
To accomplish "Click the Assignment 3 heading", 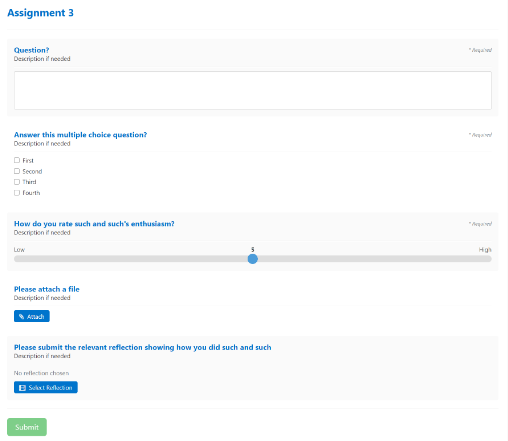I will coord(40,13).
